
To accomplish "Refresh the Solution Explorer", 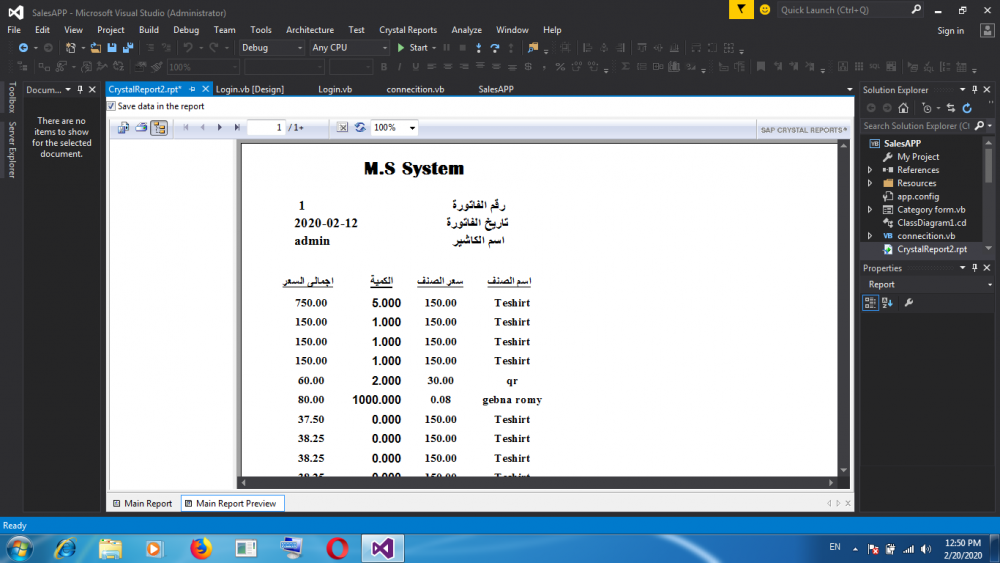I will coord(967,108).
